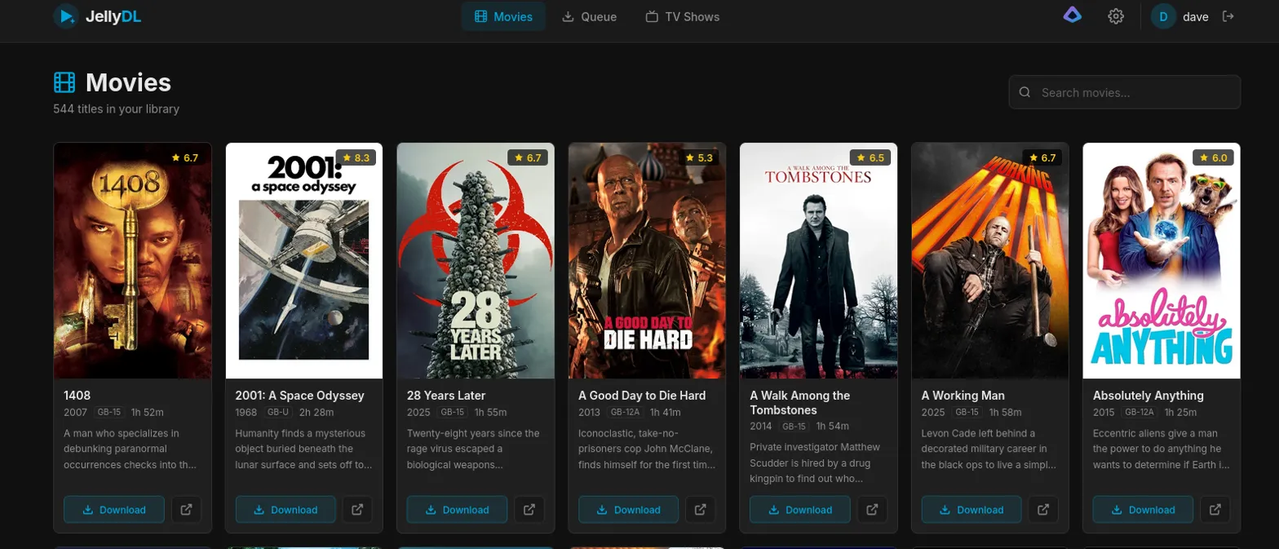Click the magnifier icon in the search box
This screenshot has width=1279, height=549.
point(1025,92)
